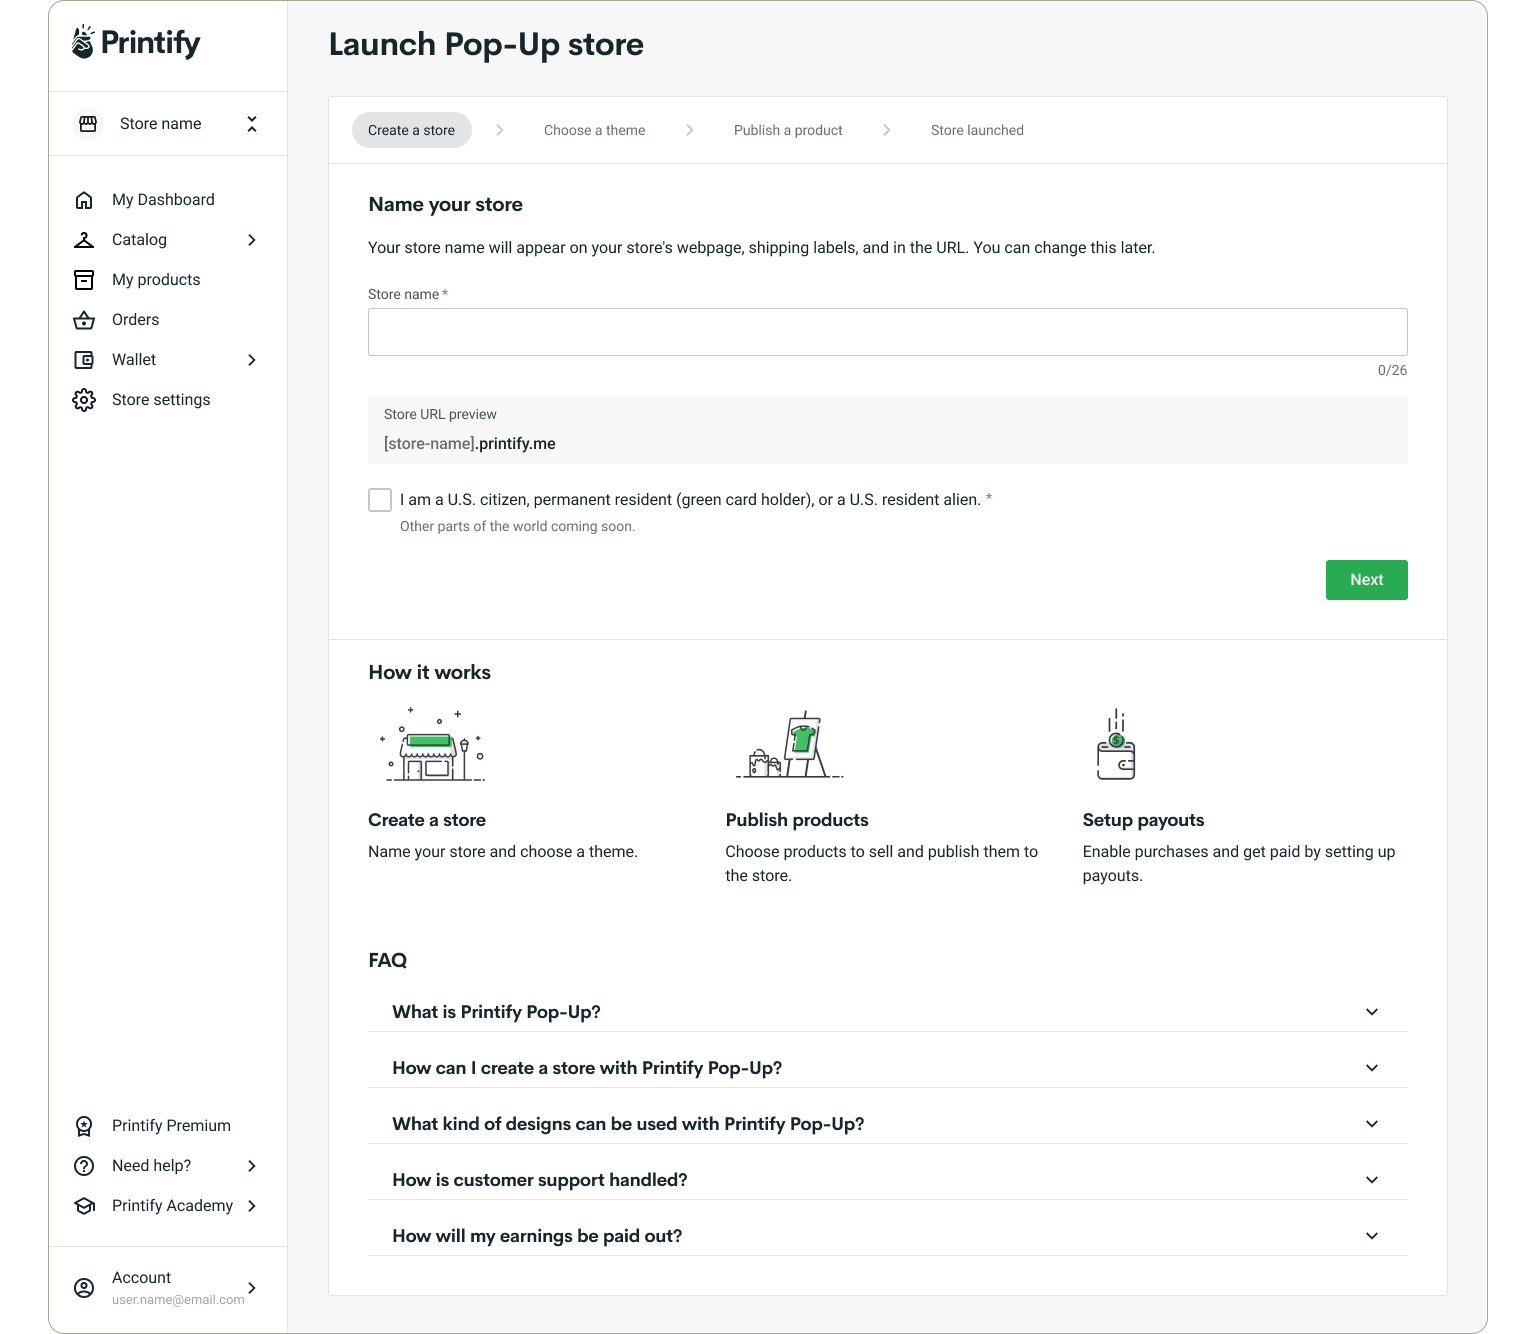The width and height of the screenshot is (1536, 1334).
Task: Click the Account profile icon
Action: [84, 1288]
